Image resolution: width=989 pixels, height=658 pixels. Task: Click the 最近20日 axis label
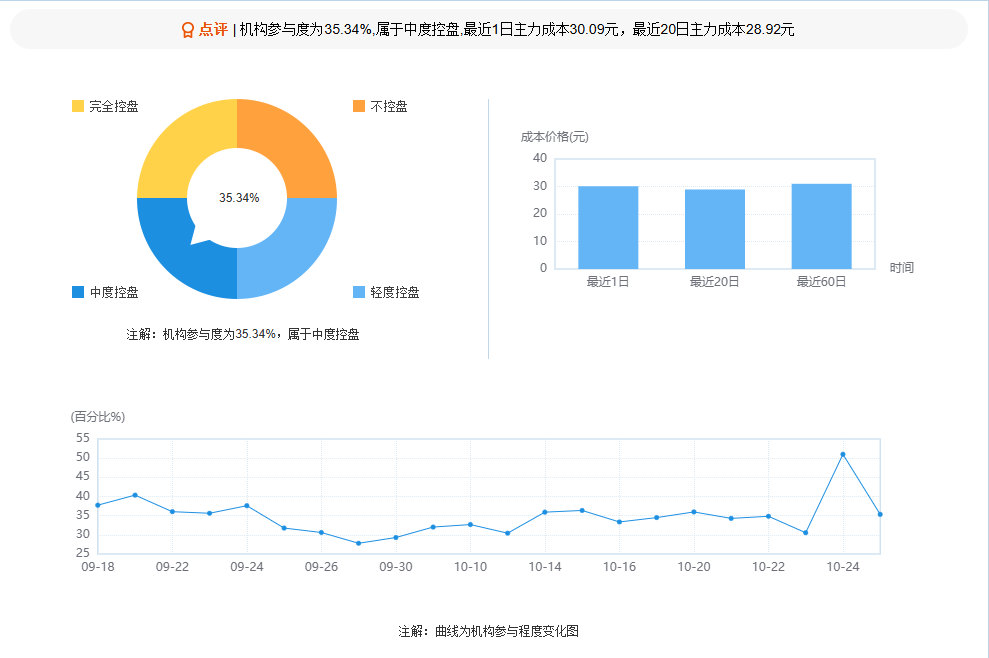(715, 281)
